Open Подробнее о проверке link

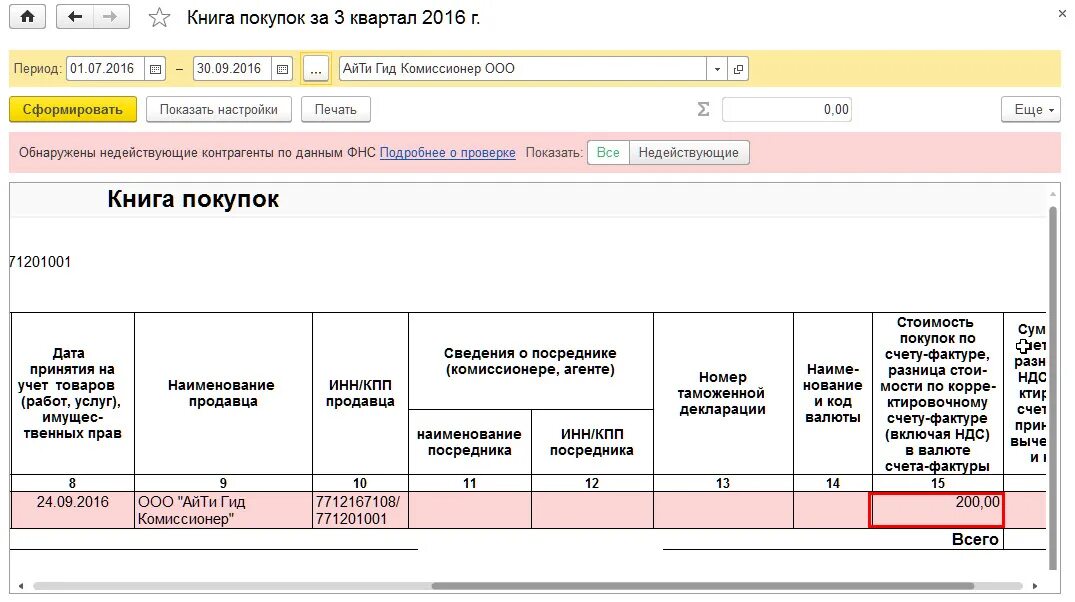pyautogui.click(x=448, y=153)
